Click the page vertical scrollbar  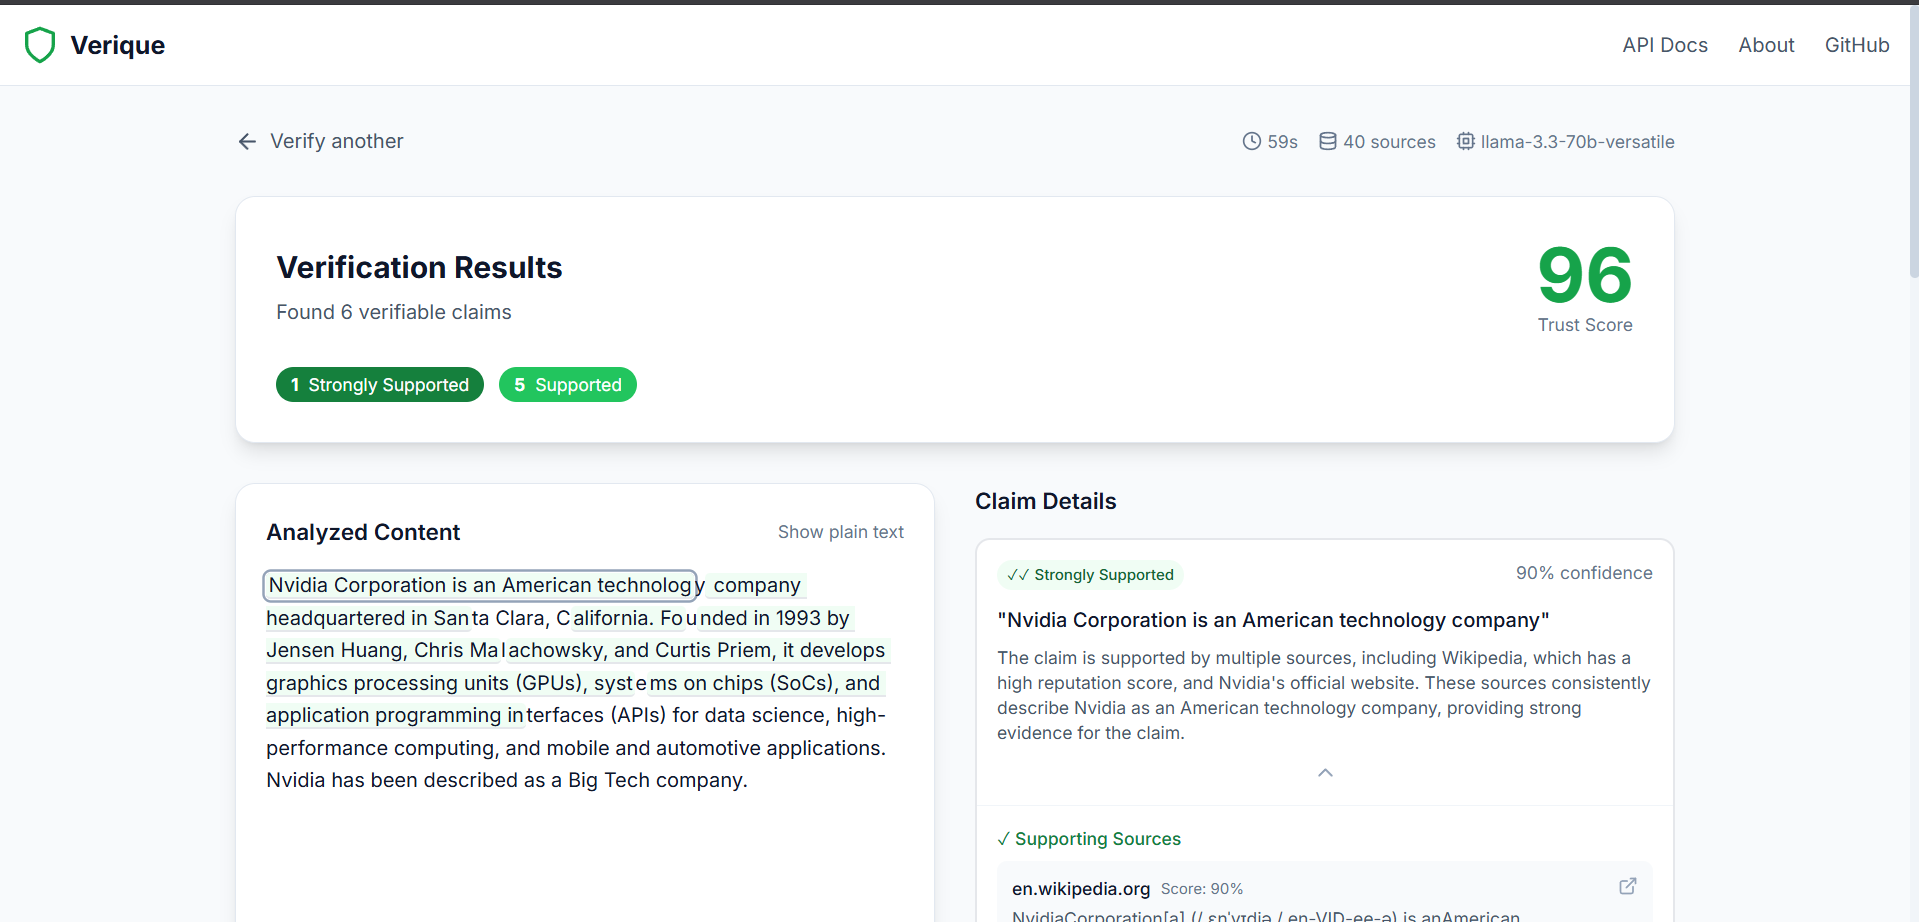(x=1913, y=140)
